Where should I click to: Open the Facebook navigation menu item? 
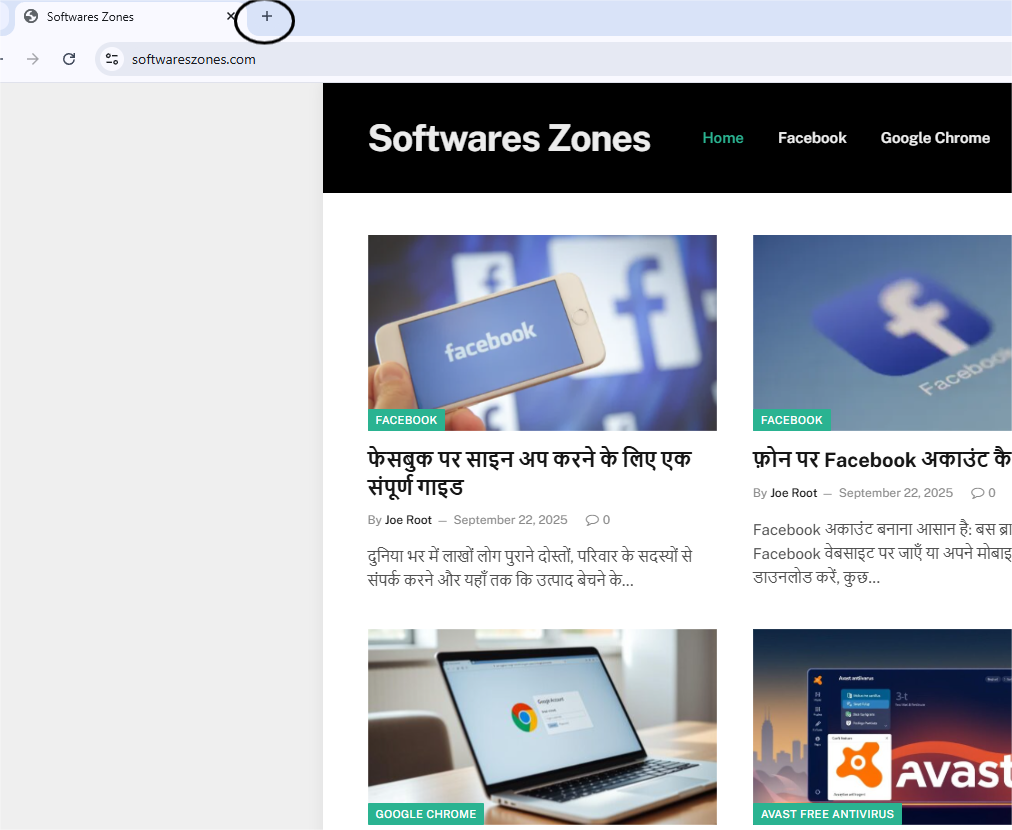click(812, 138)
